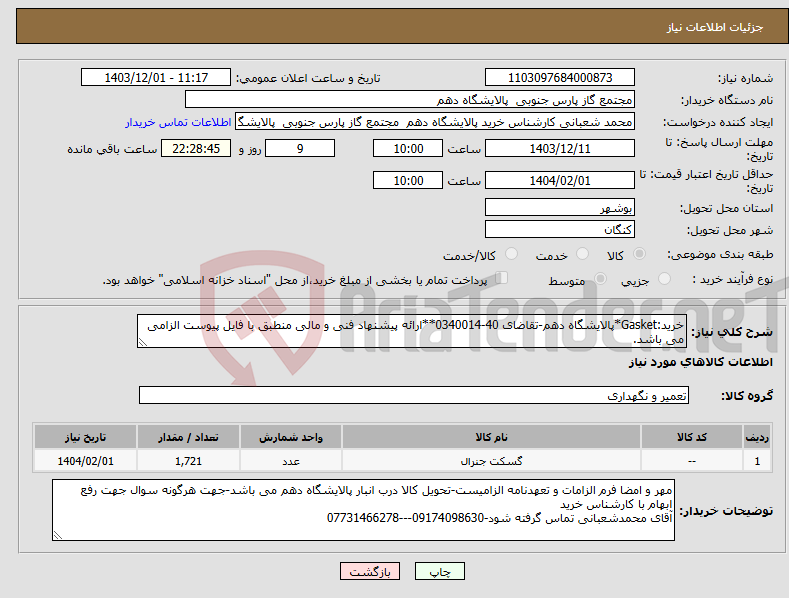This screenshot has width=789, height=598.
Task: Click the بازگشت back button
Action: [370, 571]
